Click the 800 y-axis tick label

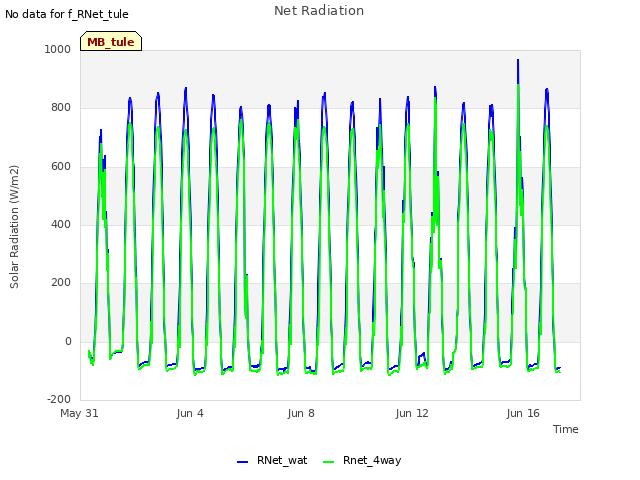61,107
